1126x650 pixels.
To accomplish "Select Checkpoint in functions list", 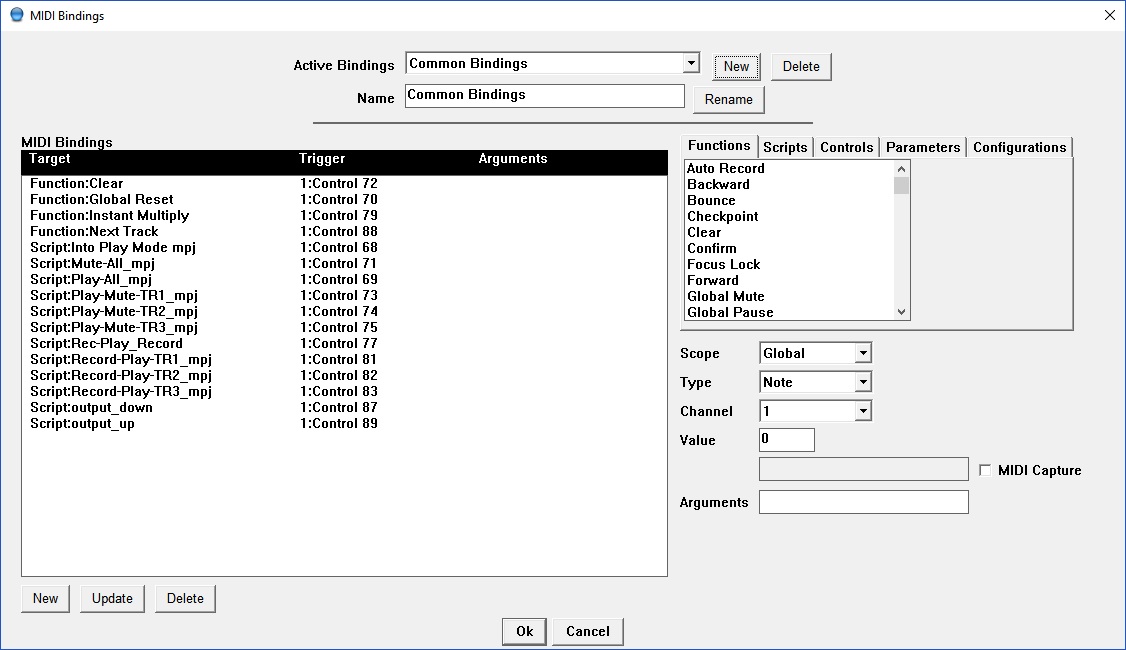I will click(x=789, y=216).
